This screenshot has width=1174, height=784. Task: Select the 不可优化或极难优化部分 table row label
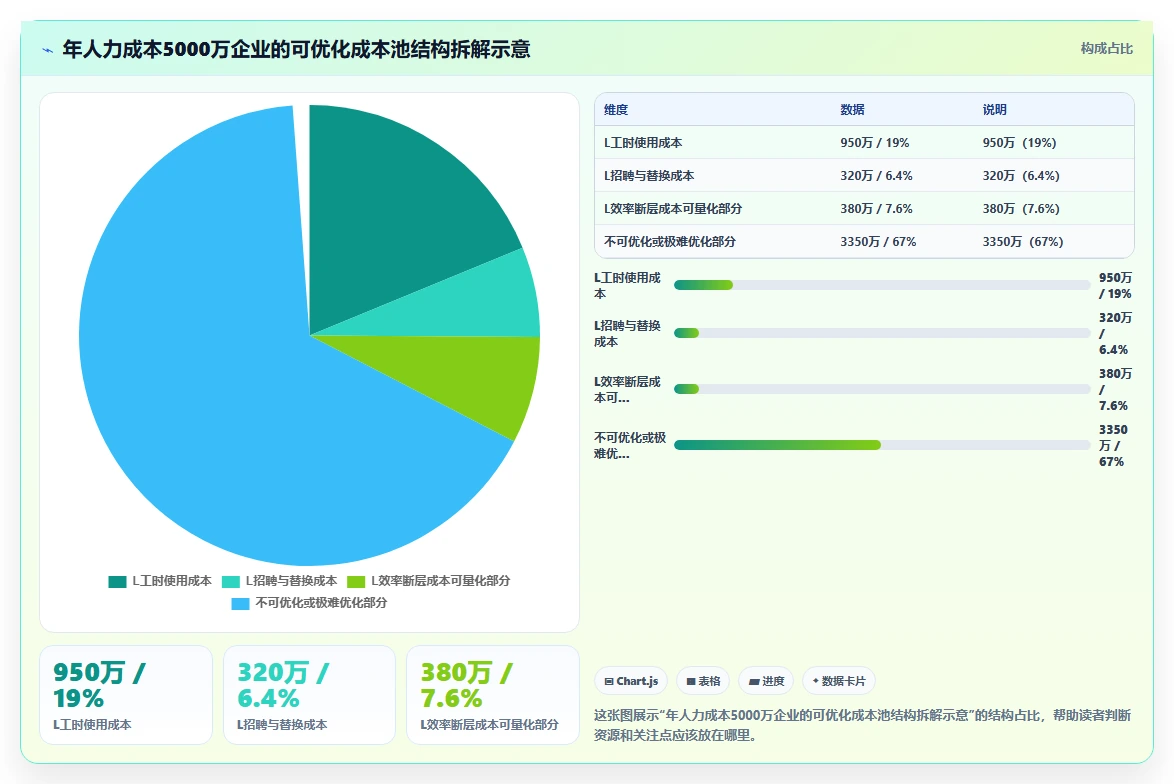tap(670, 241)
